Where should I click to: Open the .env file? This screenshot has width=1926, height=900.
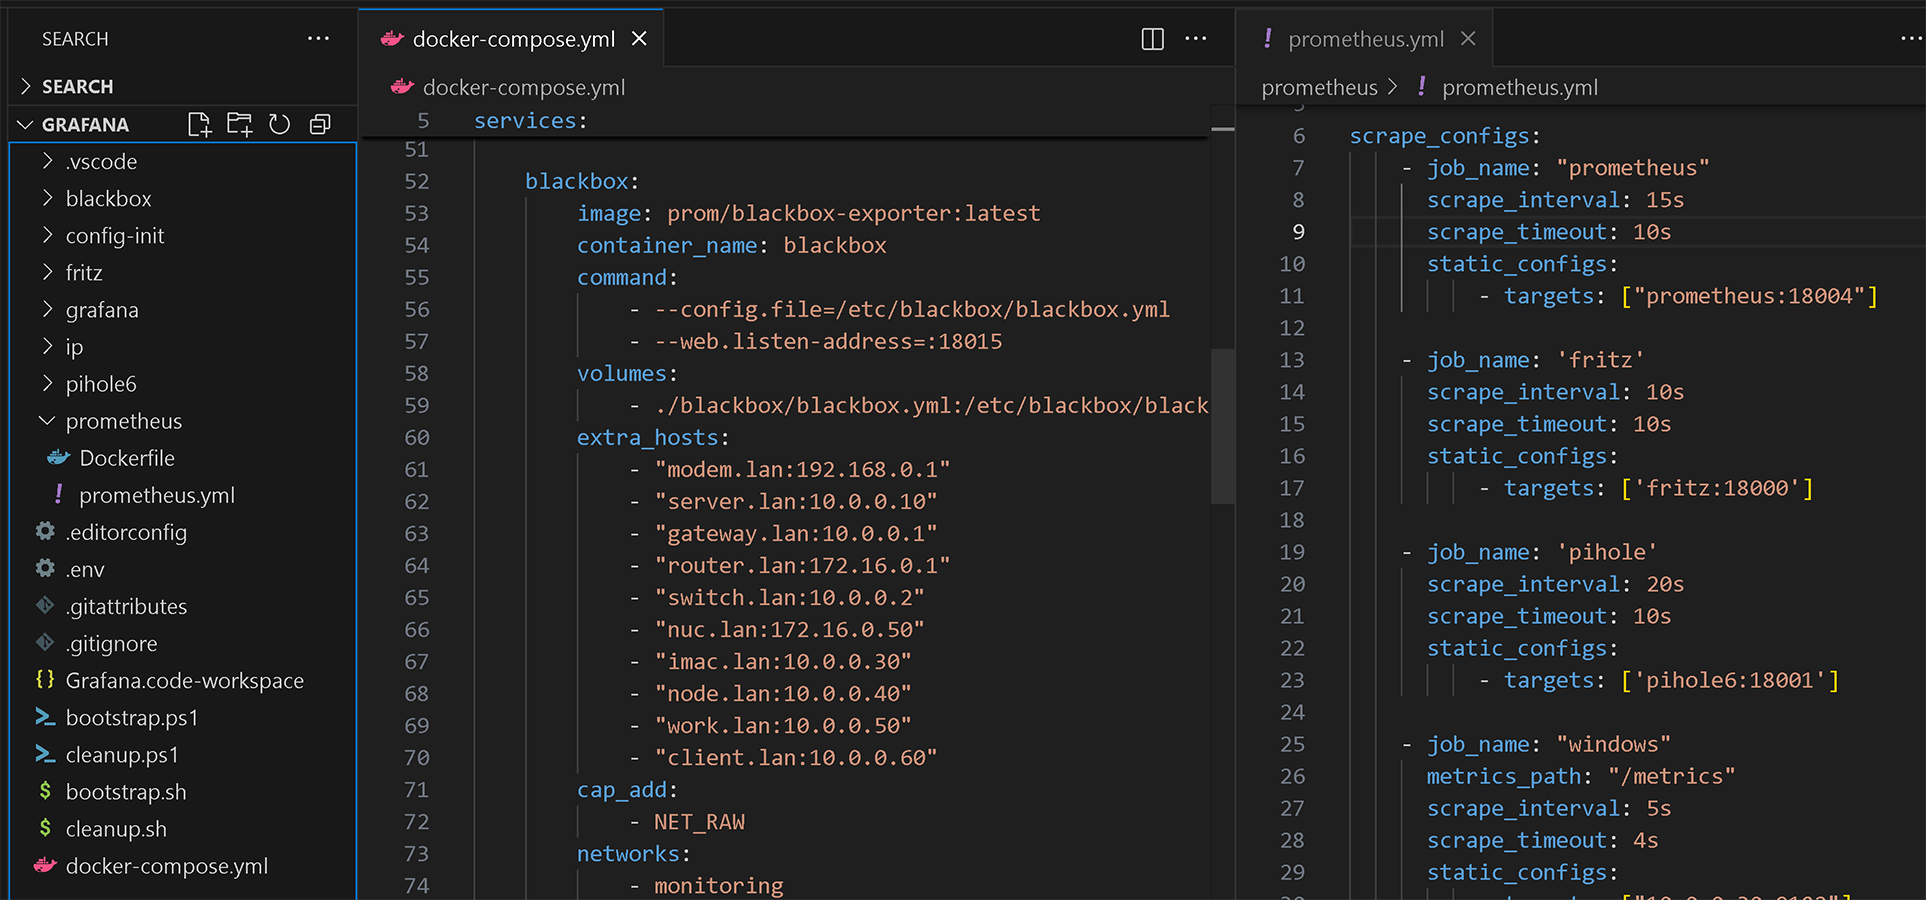85,570
